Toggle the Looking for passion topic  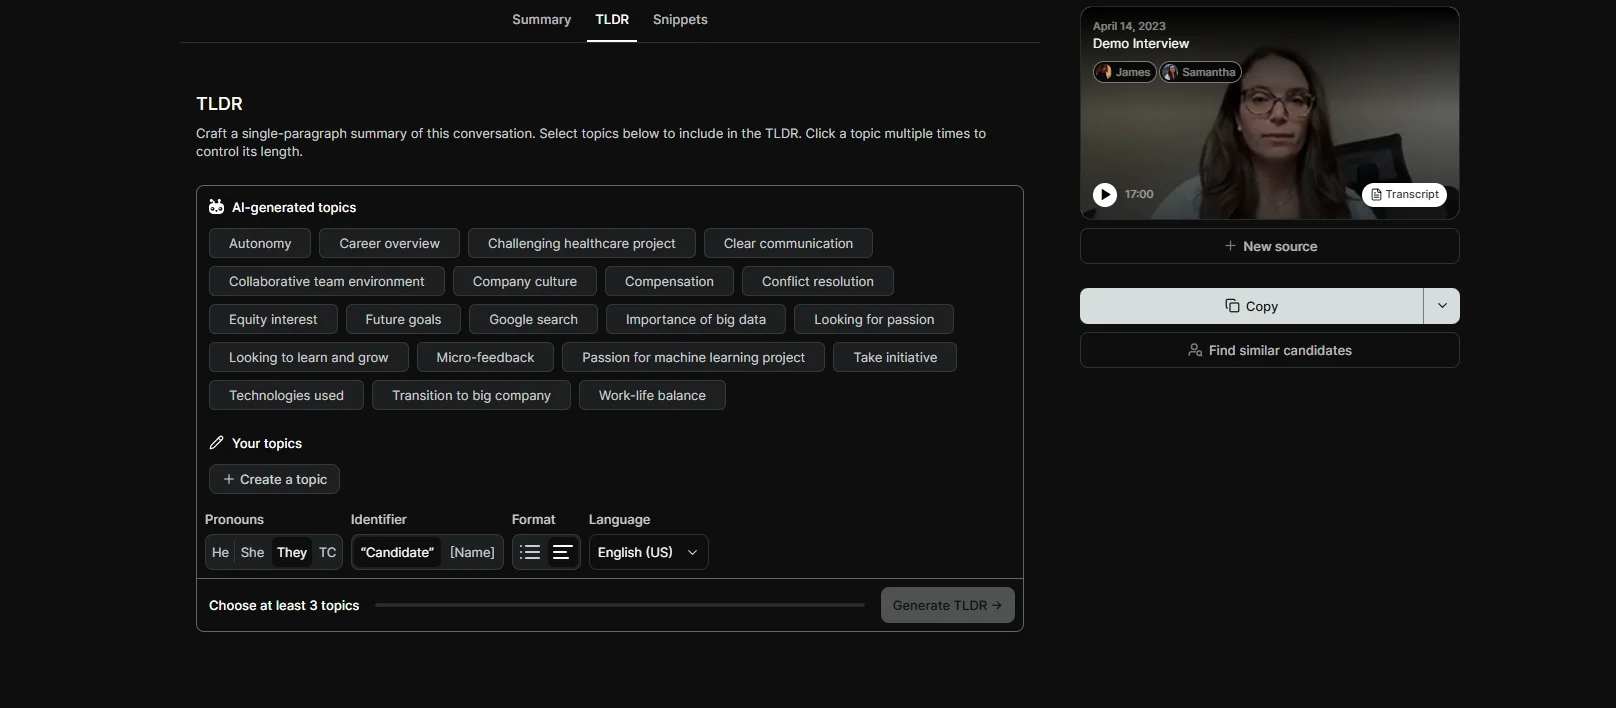tap(874, 319)
